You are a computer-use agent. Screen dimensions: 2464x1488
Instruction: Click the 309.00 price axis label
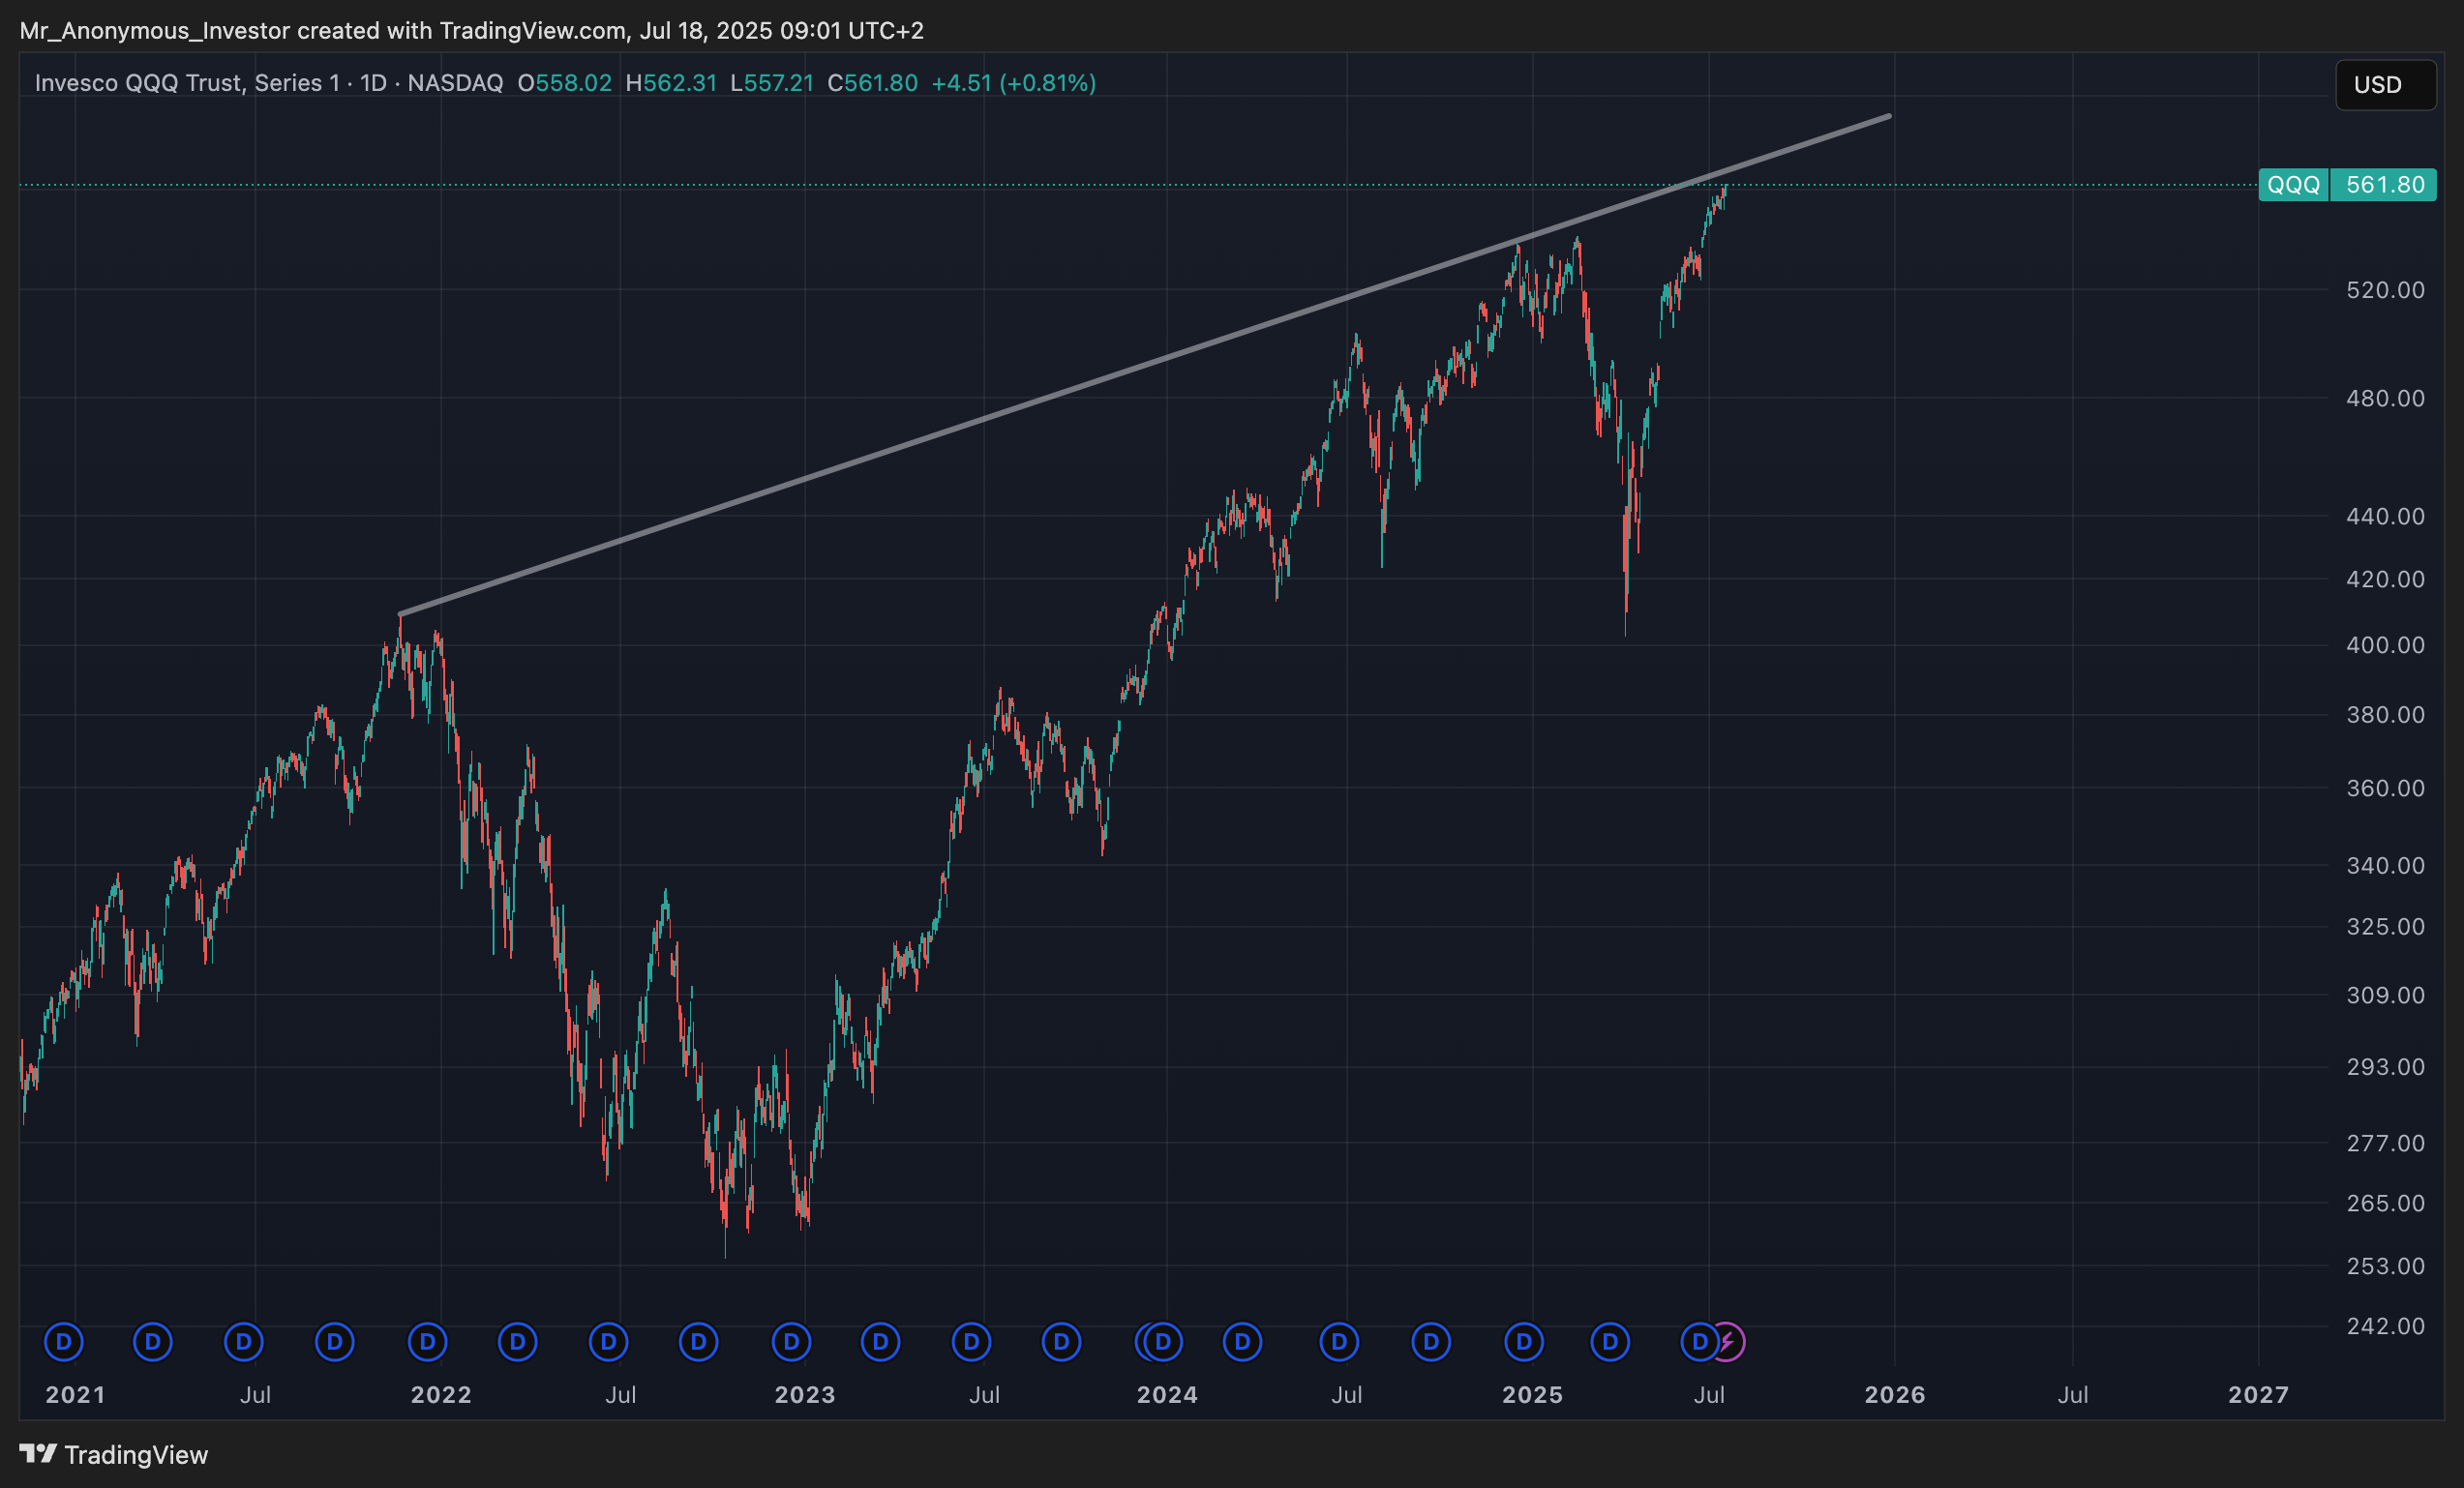(2386, 995)
